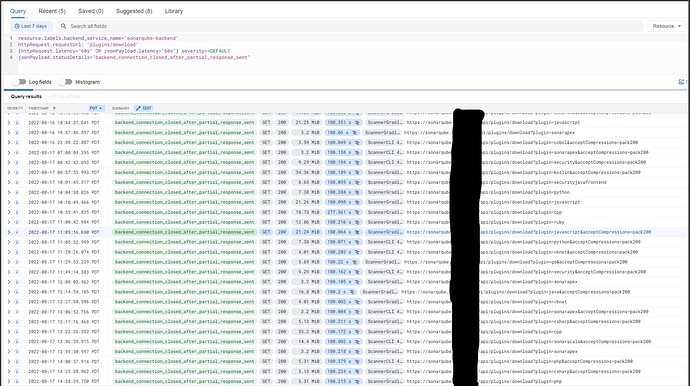This screenshot has width=690, height=386.
Task: Toggle the Log fields switch
Action: (x=19, y=82)
